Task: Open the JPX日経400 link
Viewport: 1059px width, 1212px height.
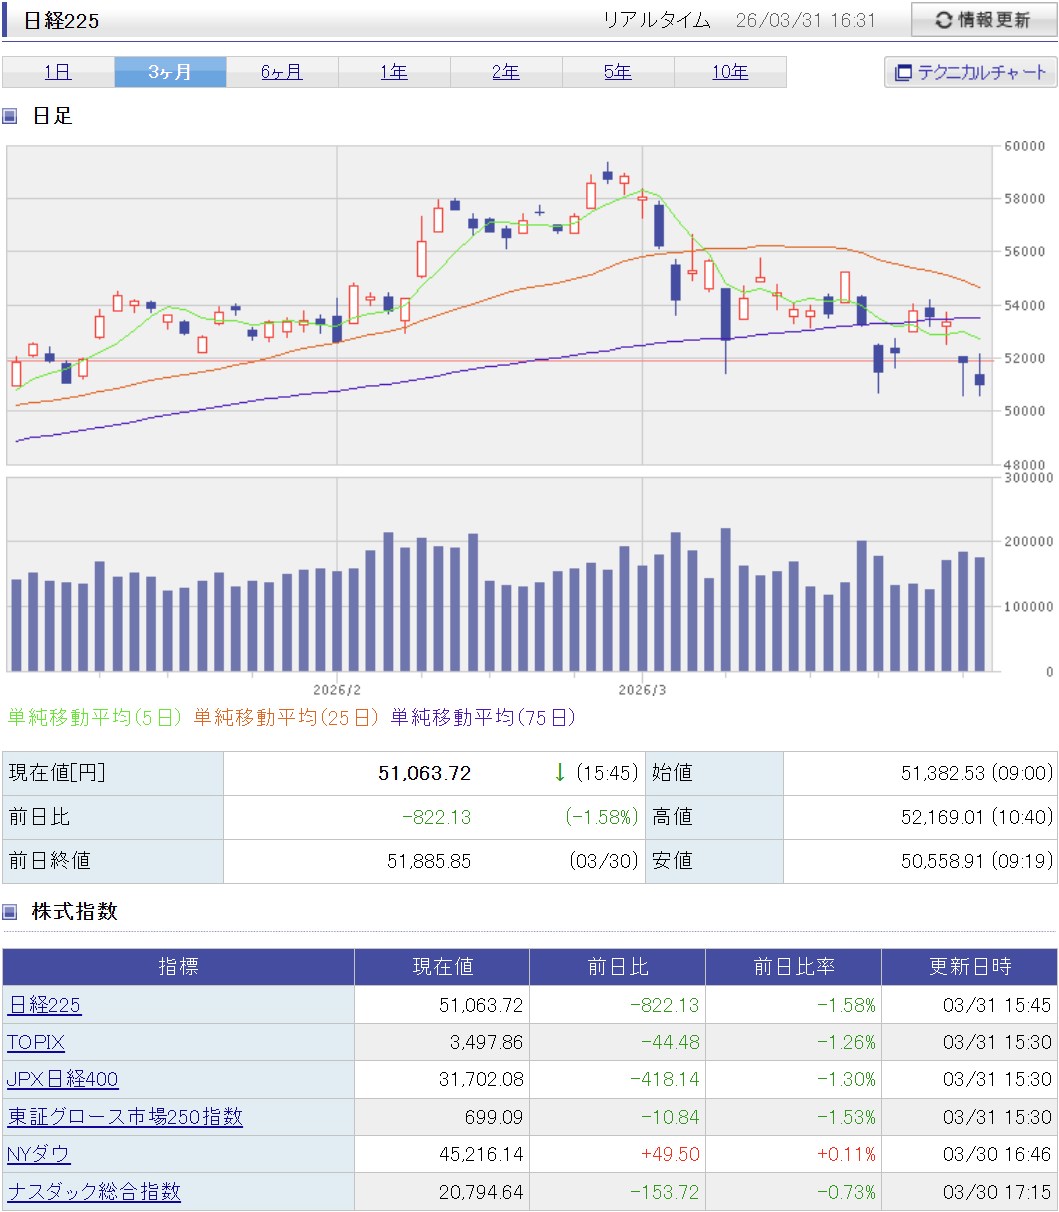Action: click(x=62, y=1079)
